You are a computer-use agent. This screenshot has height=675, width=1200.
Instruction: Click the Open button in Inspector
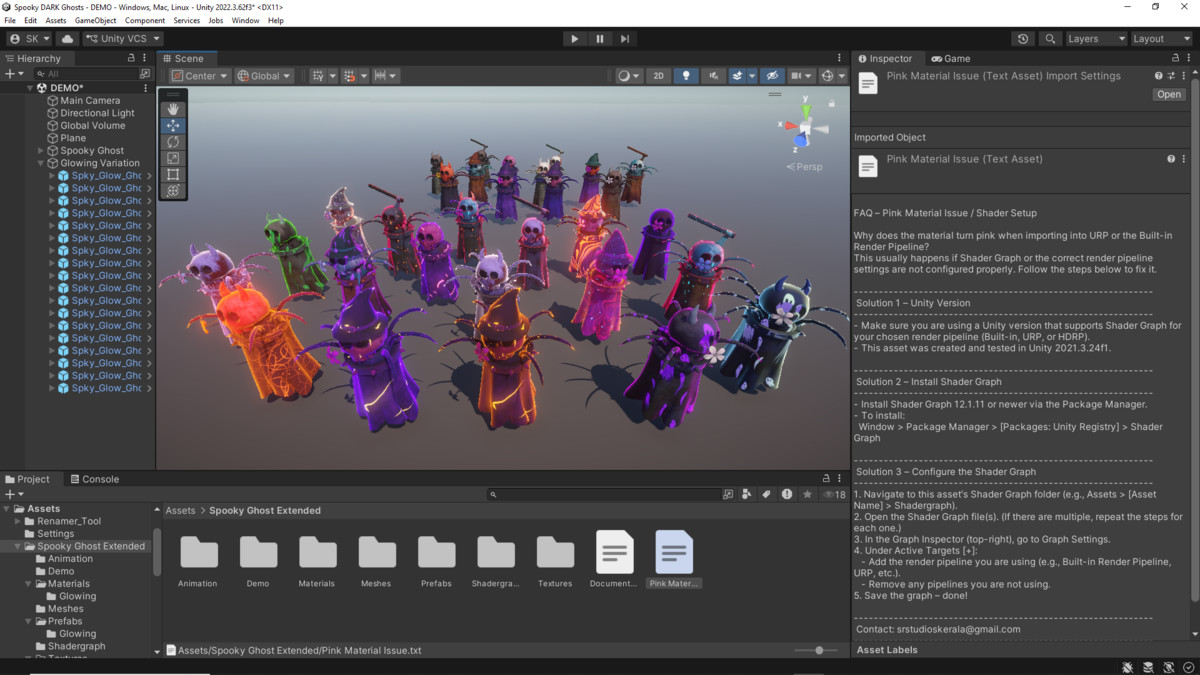(x=1168, y=94)
